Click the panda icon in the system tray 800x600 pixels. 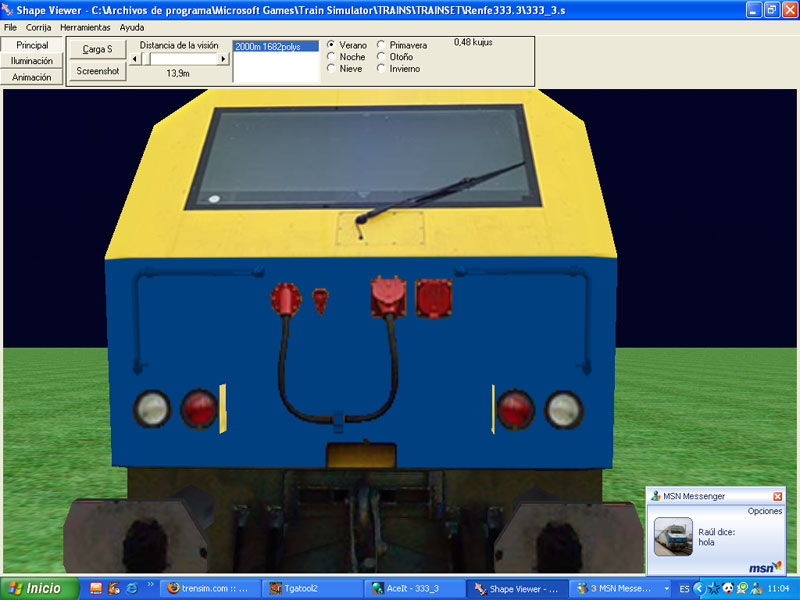coord(728,588)
